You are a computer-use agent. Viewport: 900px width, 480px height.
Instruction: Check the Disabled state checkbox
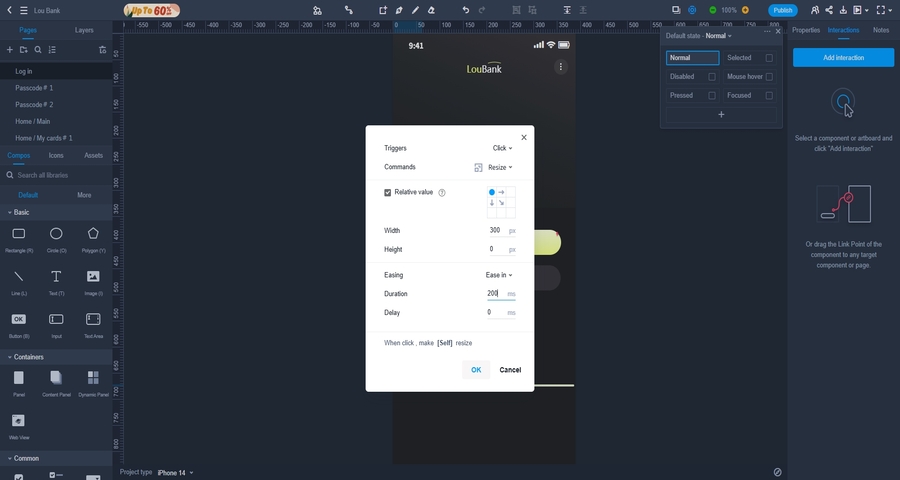tap(712, 77)
